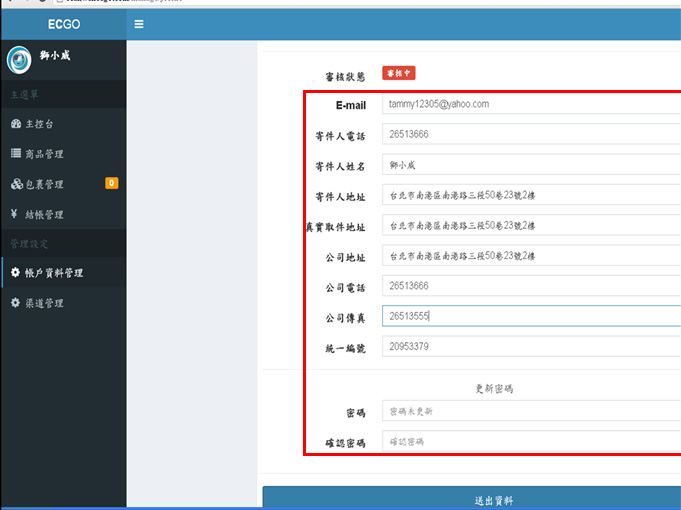
Task: Click the E-mail input field
Action: pos(530,104)
